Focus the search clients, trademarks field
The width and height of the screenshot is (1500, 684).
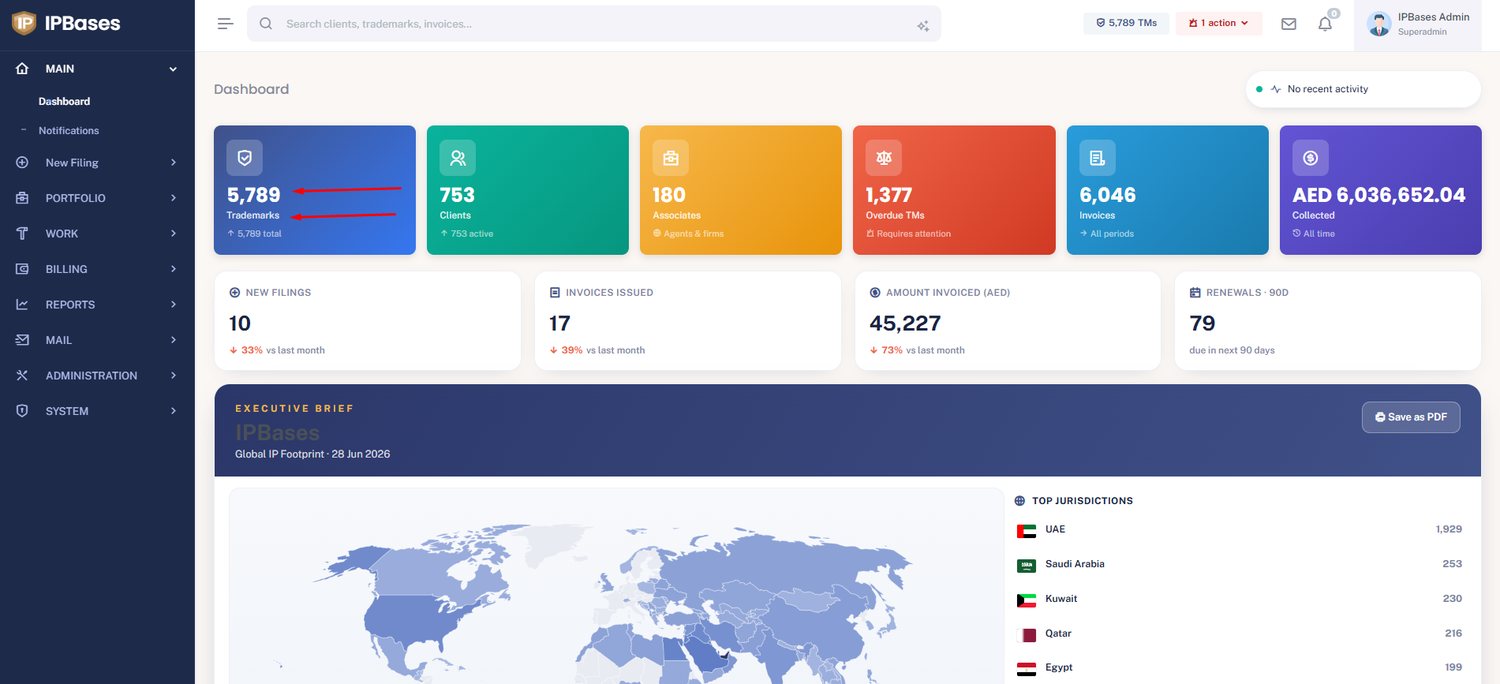pyautogui.click(x=594, y=24)
